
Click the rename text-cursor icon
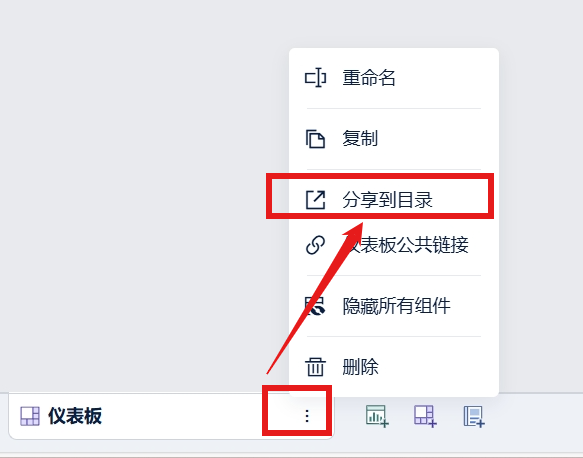point(315,78)
